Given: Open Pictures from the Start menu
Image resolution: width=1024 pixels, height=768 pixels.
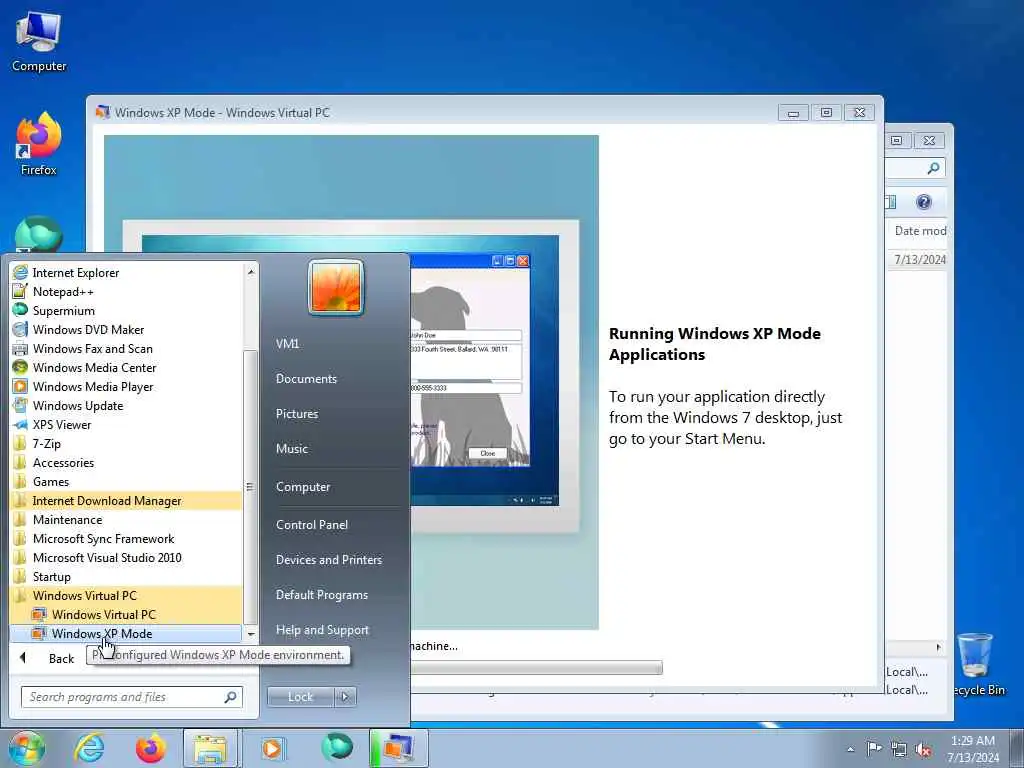Looking at the screenshot, I should pos(297,413).
